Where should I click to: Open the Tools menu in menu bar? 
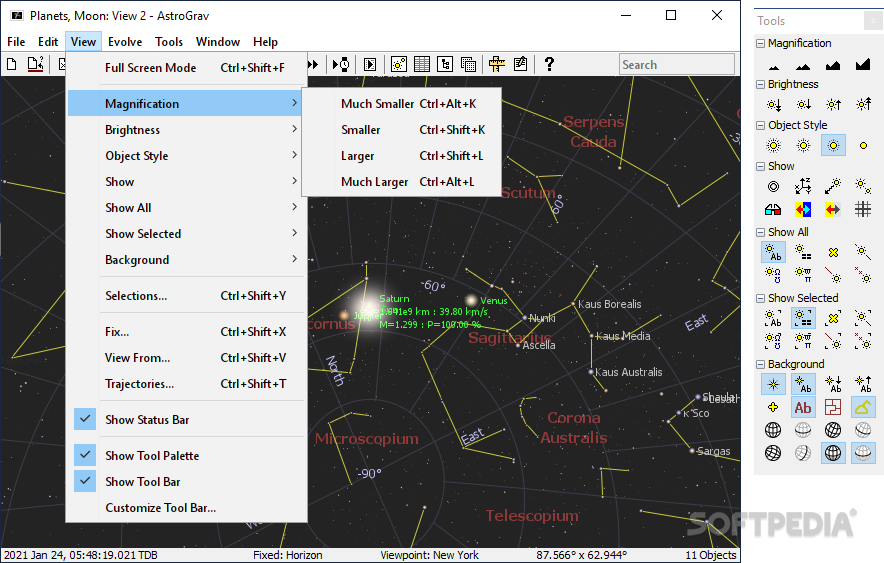coord(169,42)
